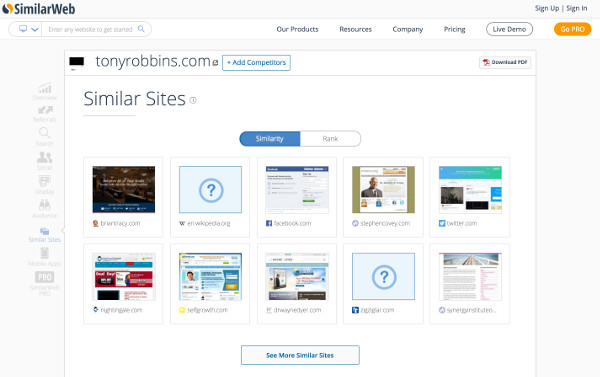Open the Company menu
Viewport: 600px width, 377px height.
[x=408, y=29]
